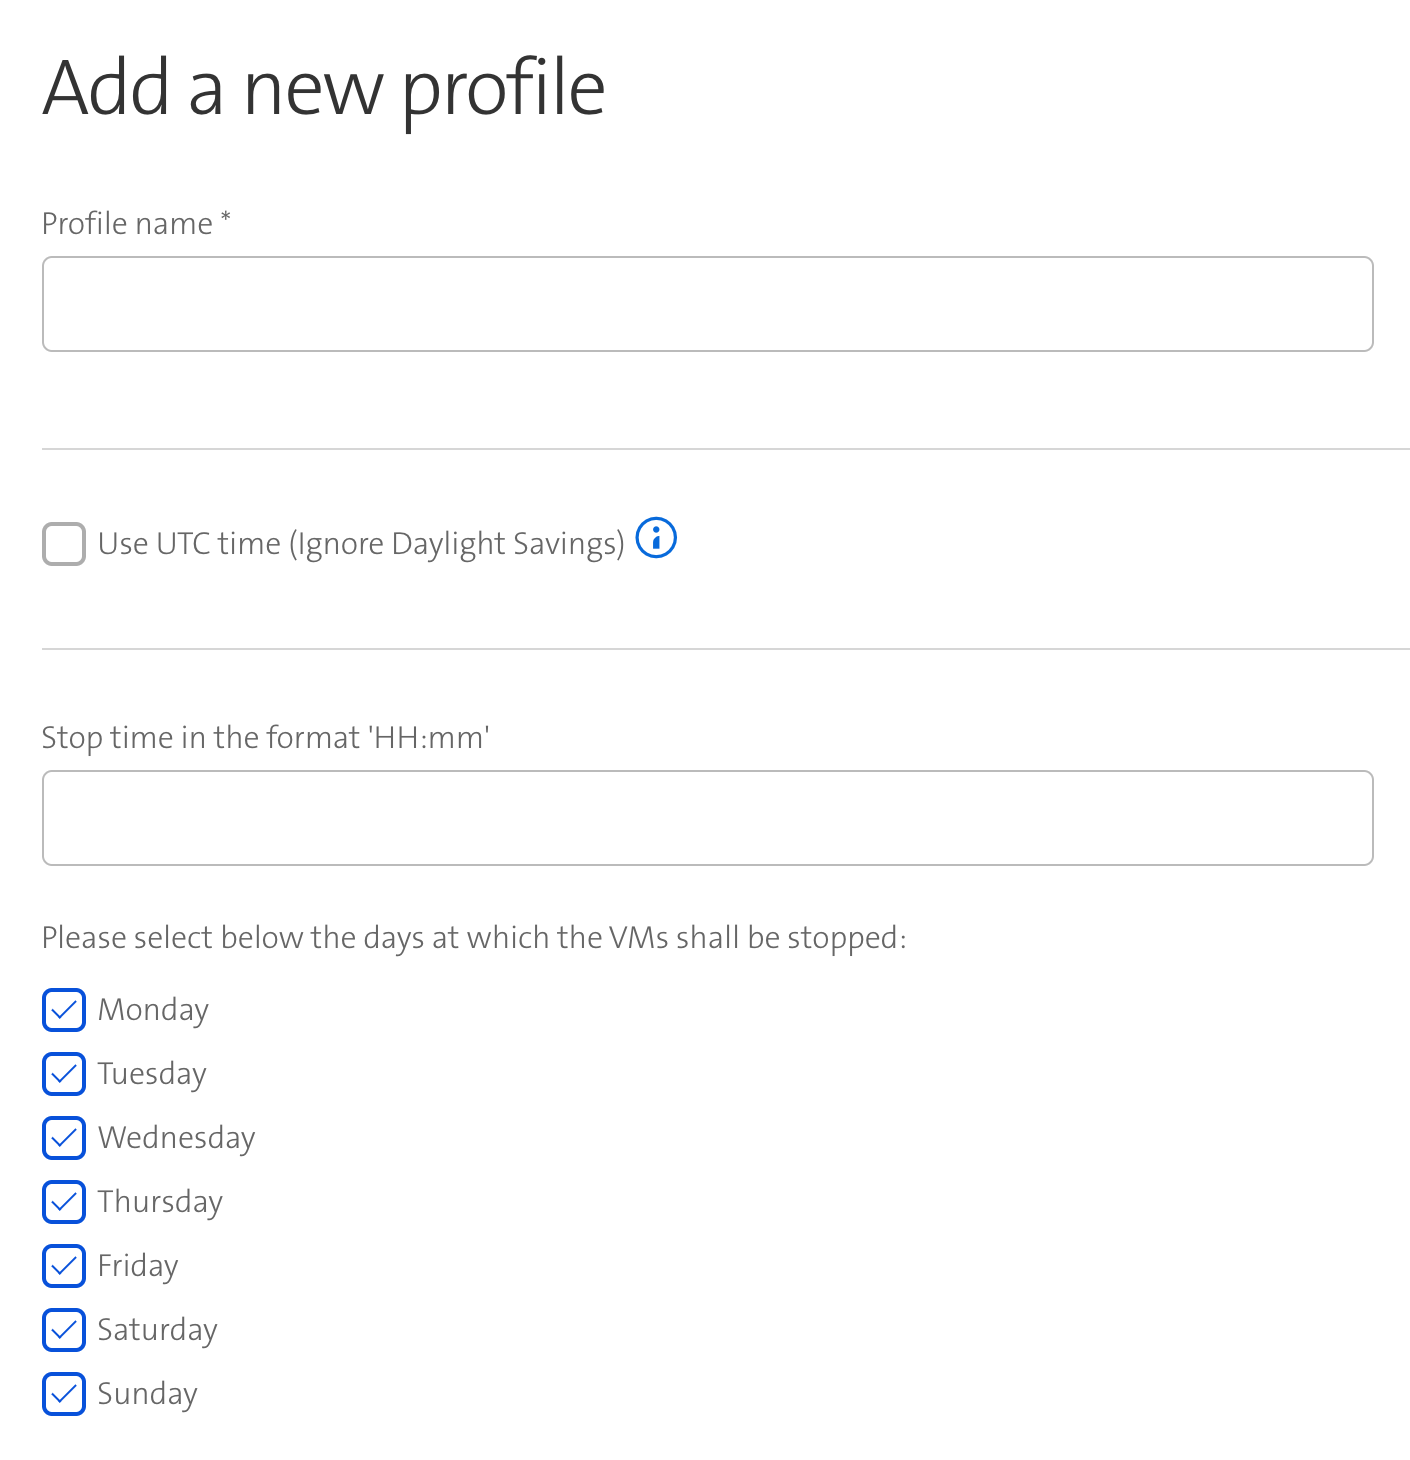Click into the Stop time input box
Image resolution: width=1410 pixels, height=1460 pixels.
point(707,818)
